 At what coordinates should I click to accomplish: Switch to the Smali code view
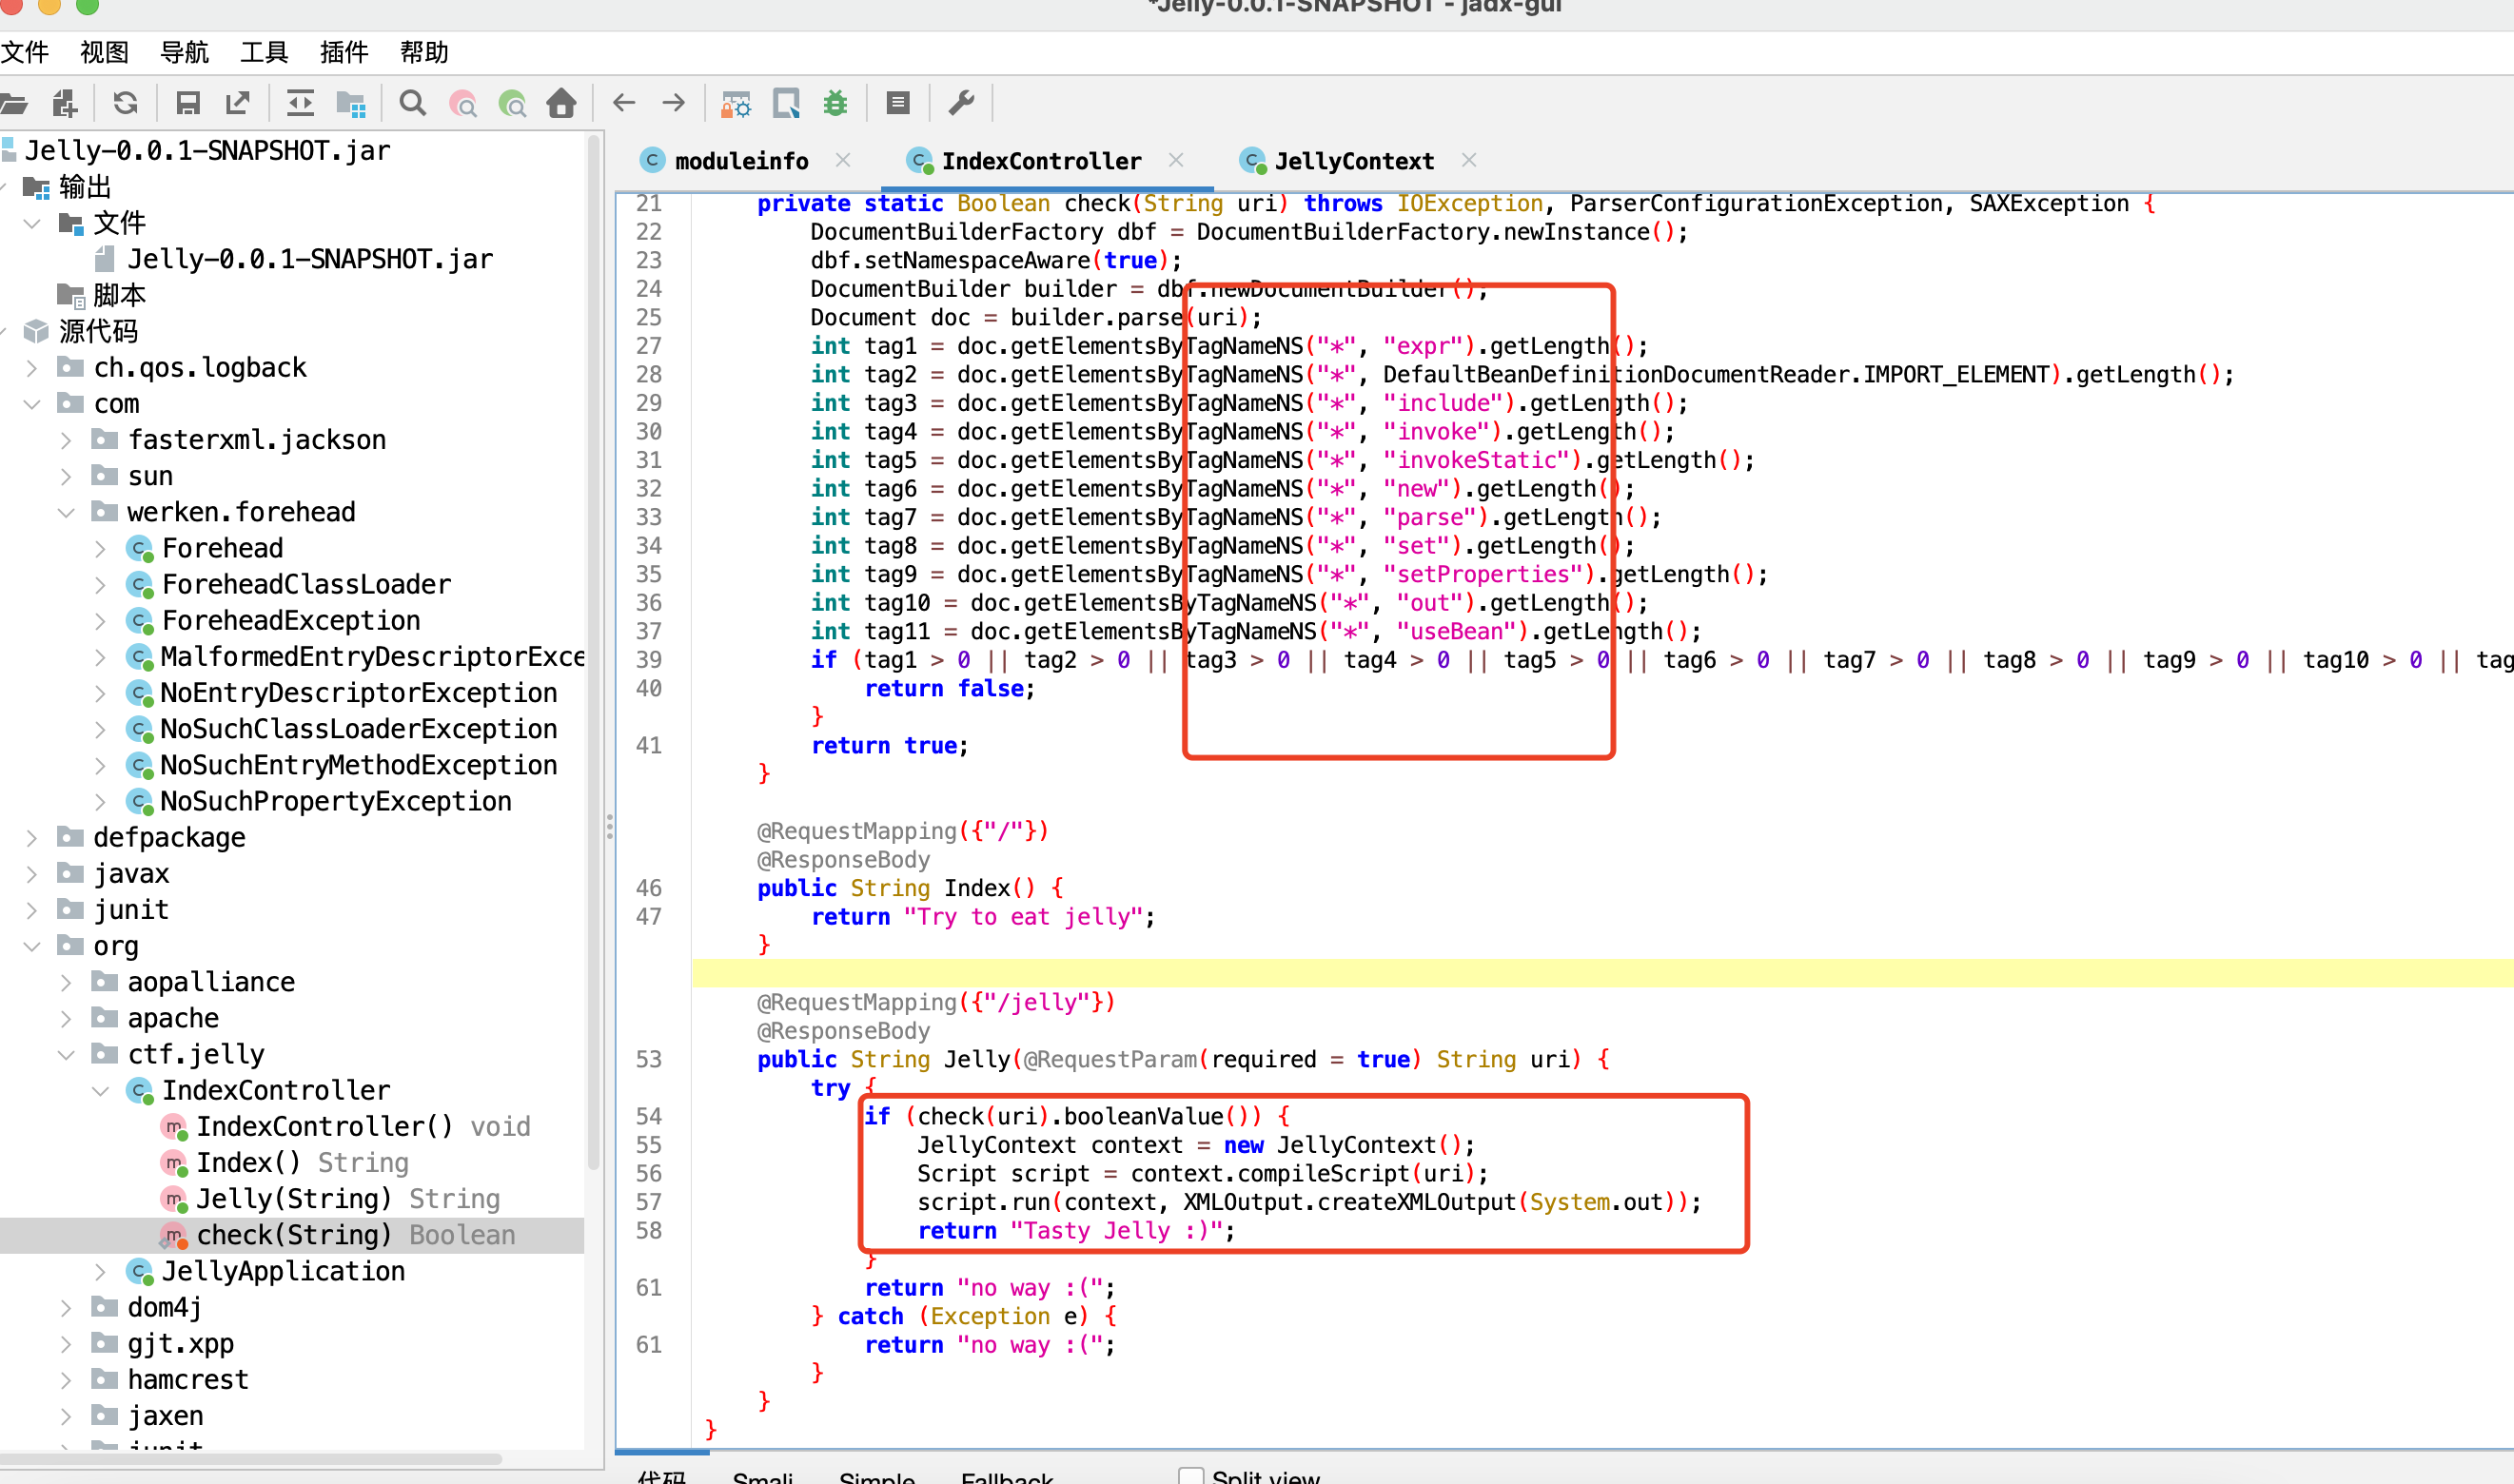pyautogui.click(x=762, y=1476)
